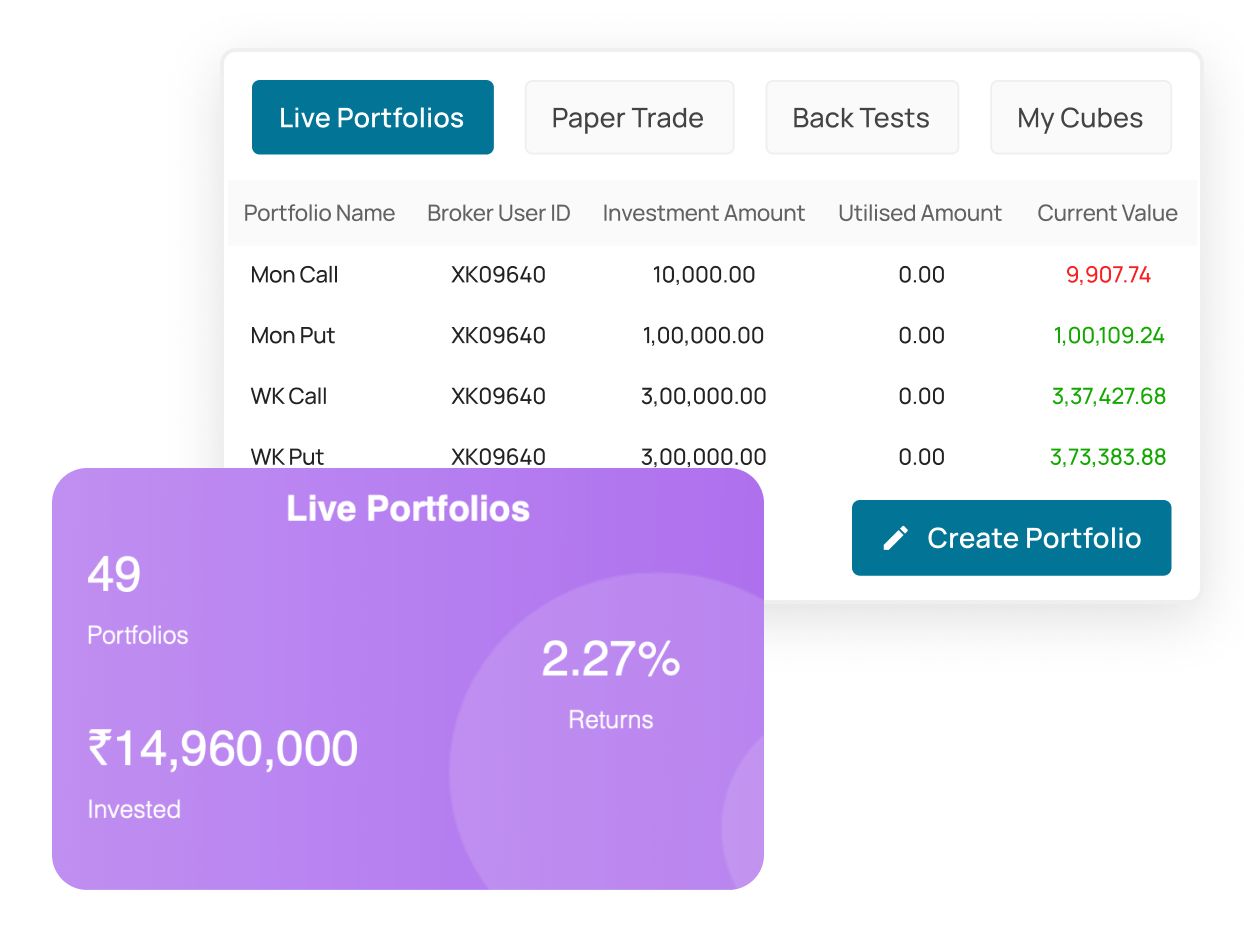The image size is (1244, 932).
Task: Open the Mon Put portfolio row
Action: (x=712, y=335)
